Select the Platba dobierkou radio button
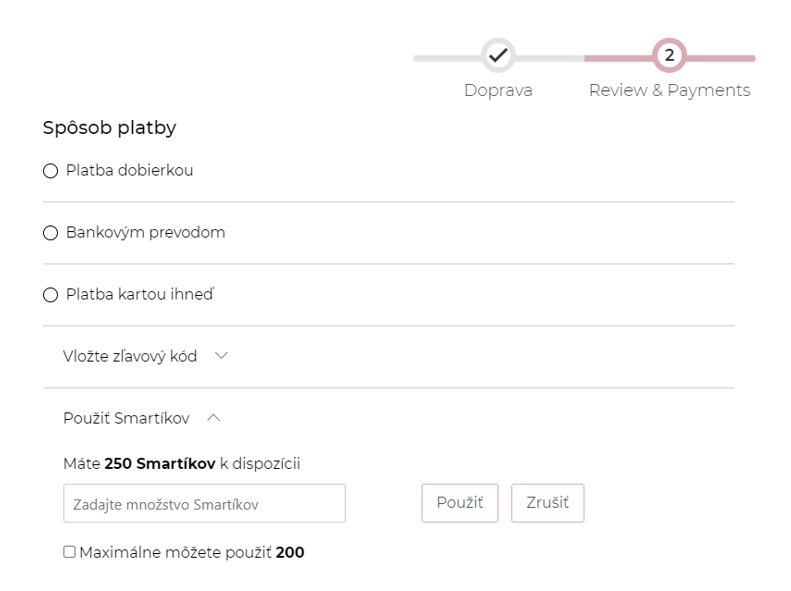The width and height of the screenshot is (791, 591). coord(50,171)
